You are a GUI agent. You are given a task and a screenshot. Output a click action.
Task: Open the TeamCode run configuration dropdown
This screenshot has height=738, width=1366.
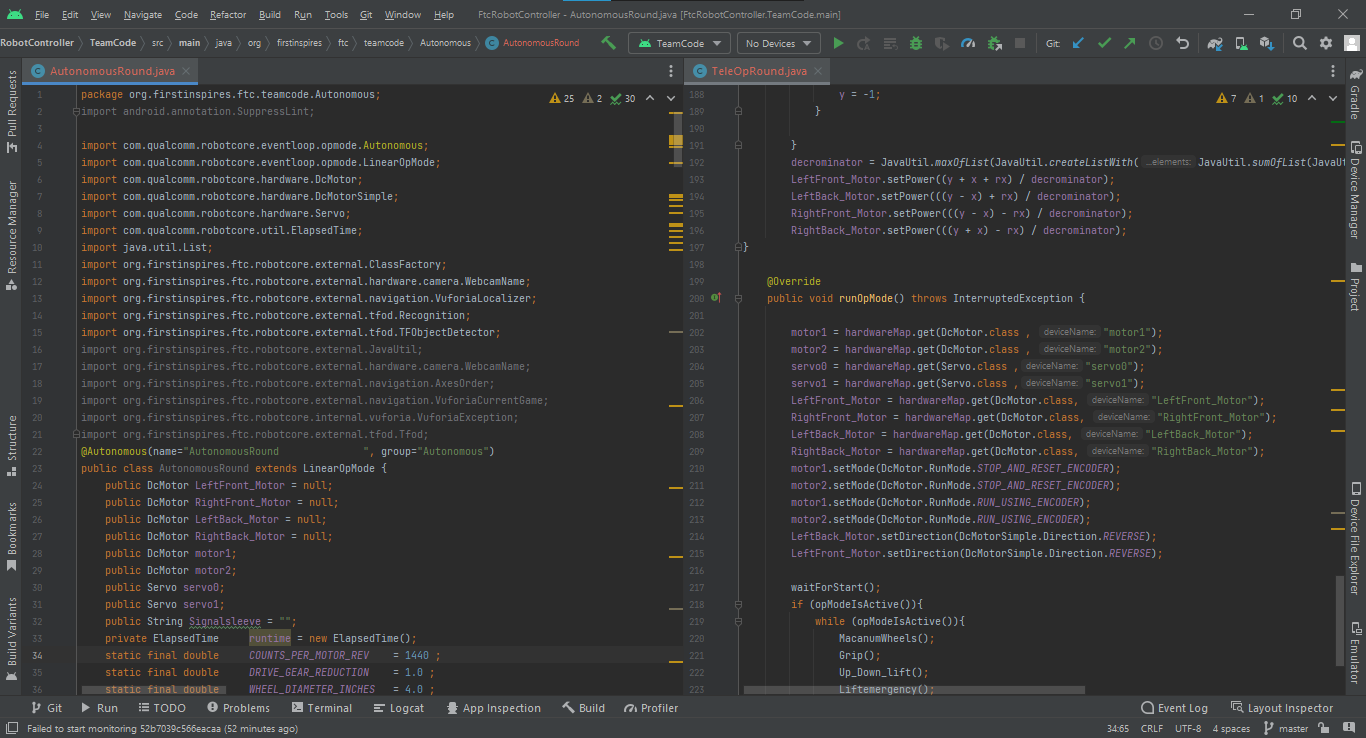click(679, 43)
